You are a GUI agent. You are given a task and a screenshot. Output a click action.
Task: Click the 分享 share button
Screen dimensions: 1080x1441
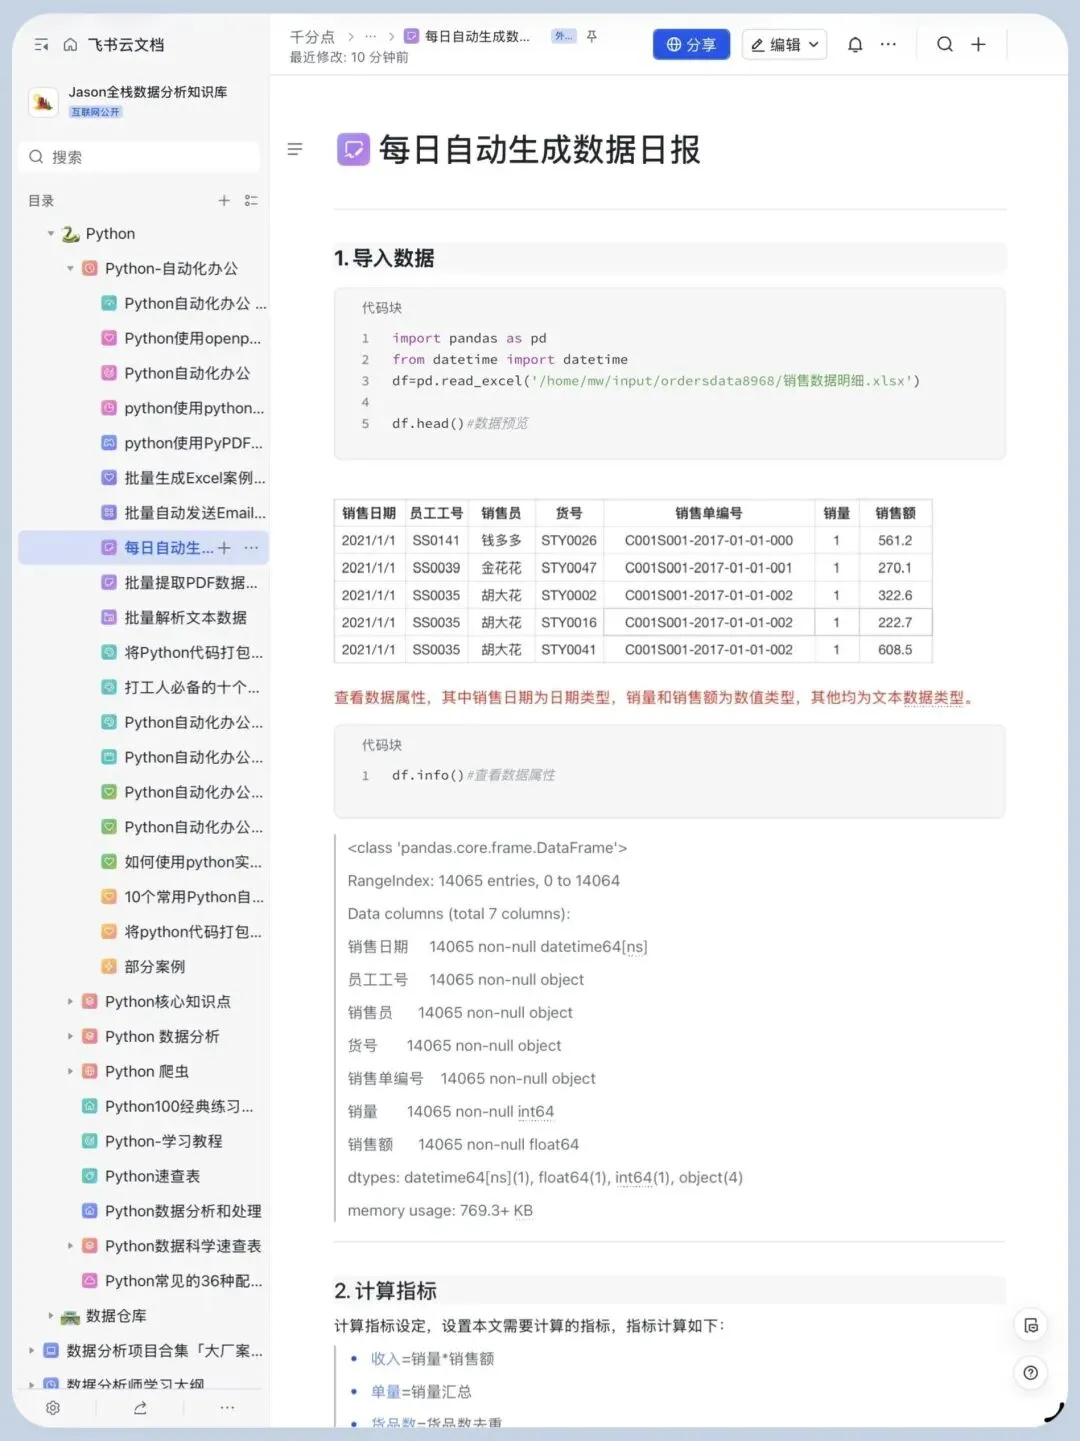(x=691, y=45)
